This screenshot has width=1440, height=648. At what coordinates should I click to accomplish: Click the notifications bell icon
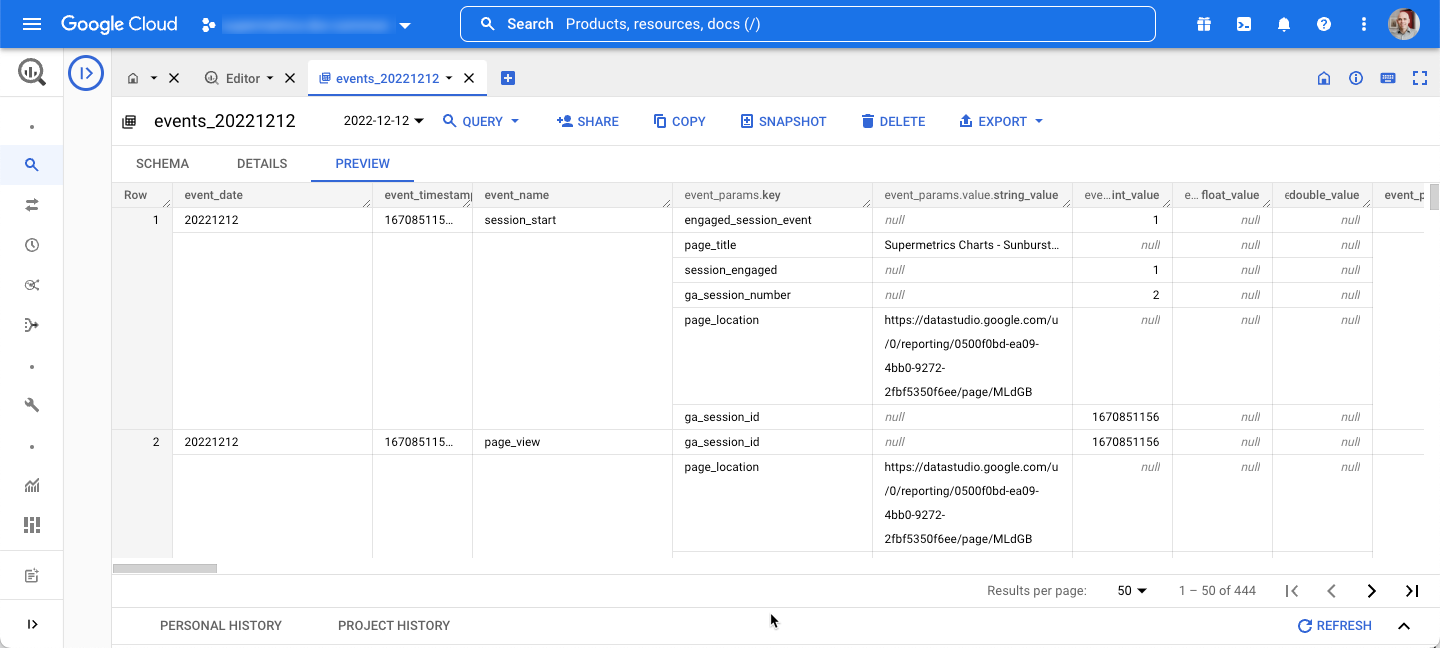(1284, 24)
